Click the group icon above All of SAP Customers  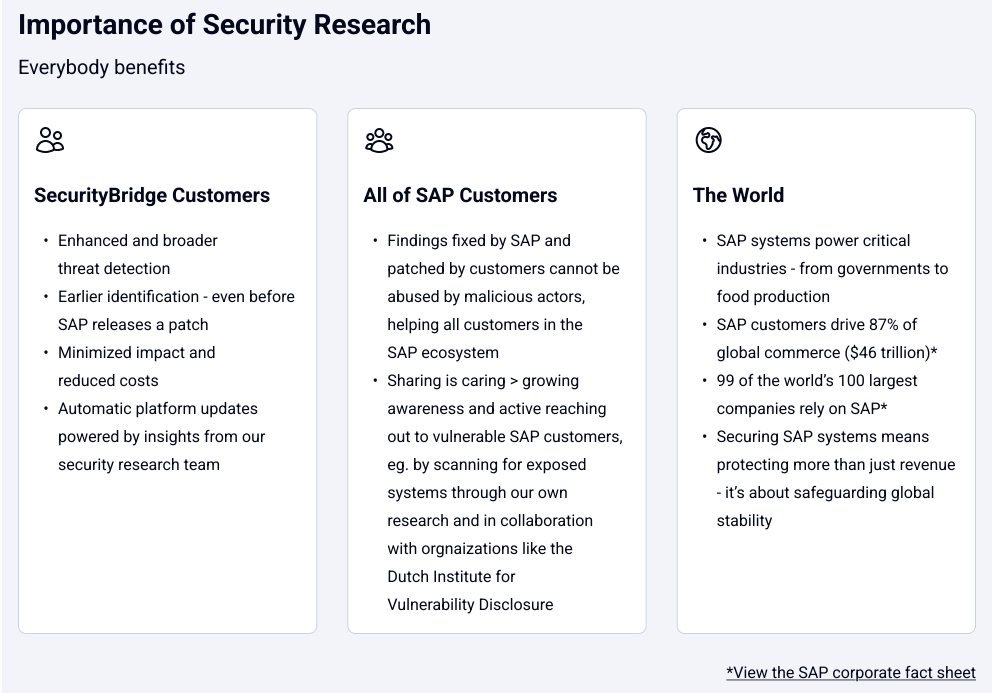click(x=379, y=140)
